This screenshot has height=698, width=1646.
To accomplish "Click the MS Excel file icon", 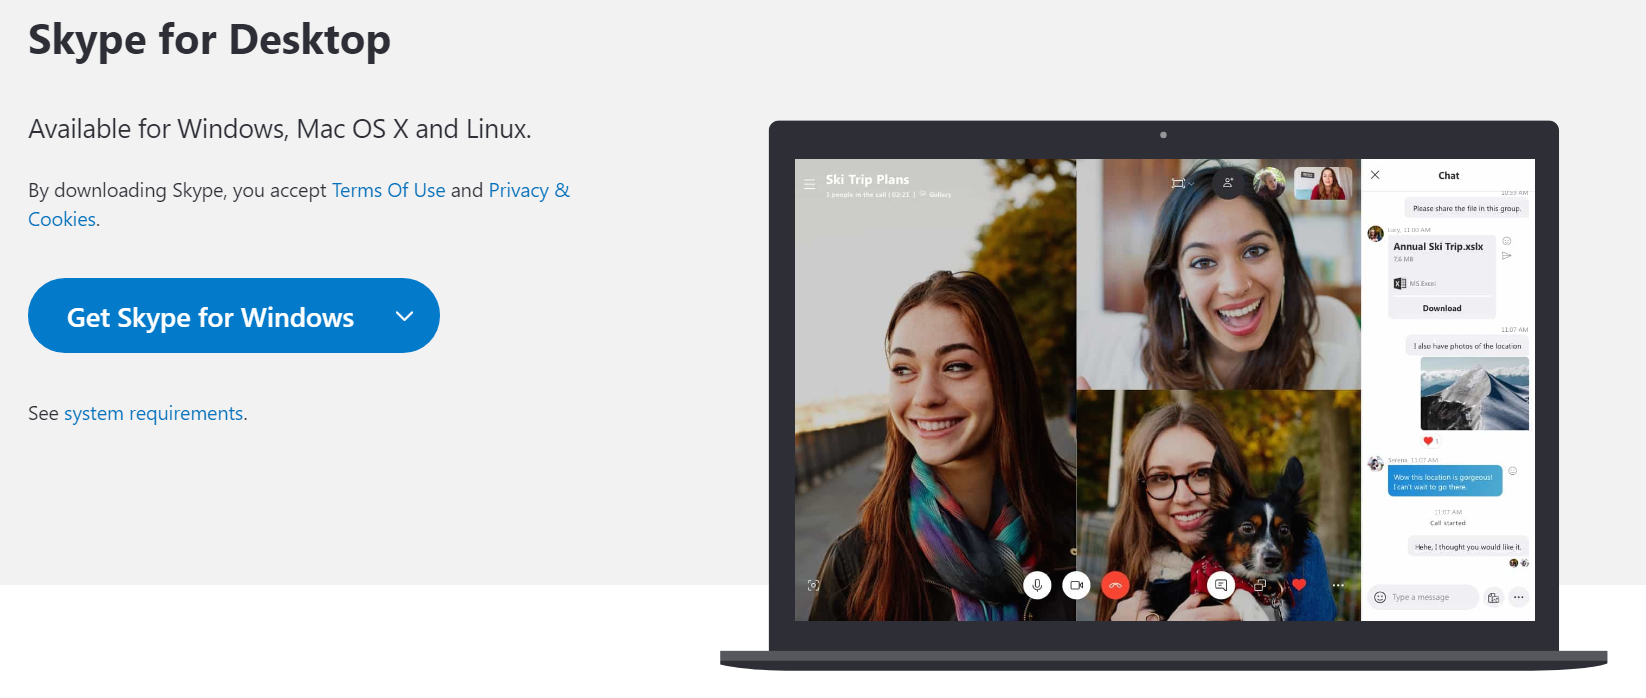I will (1400, 283).
